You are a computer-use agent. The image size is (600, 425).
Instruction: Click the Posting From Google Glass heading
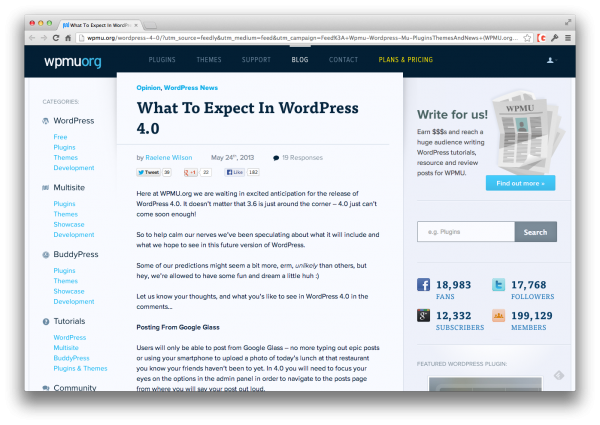click(178, 327)
